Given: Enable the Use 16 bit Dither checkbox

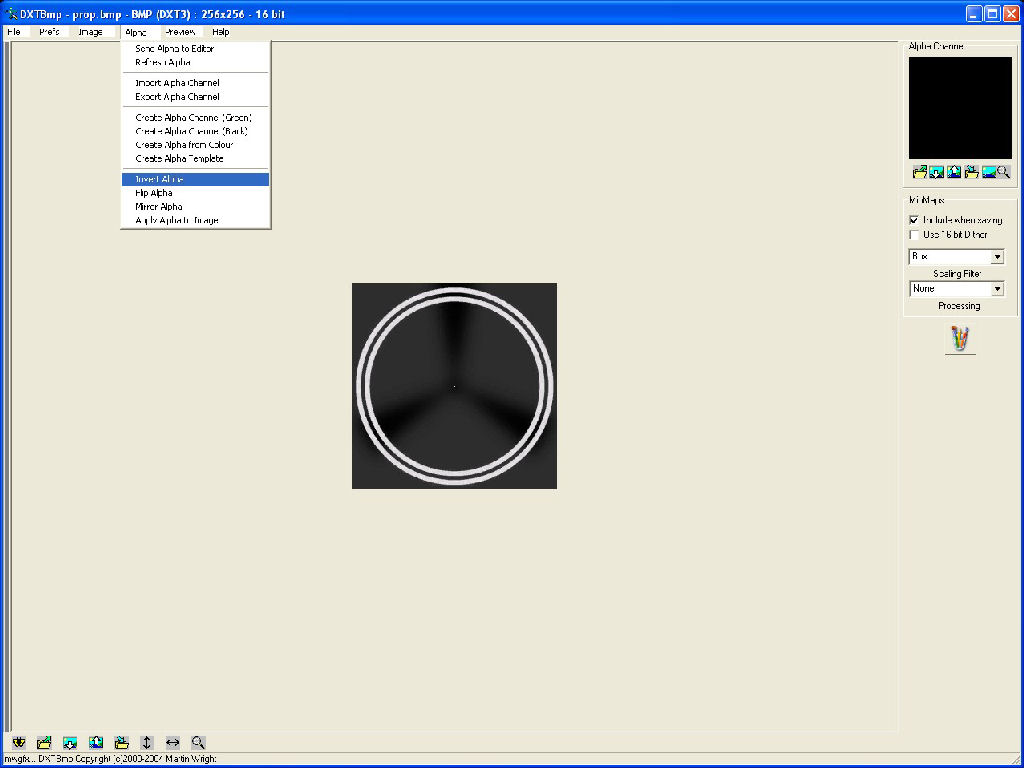Looking at the screenshot, I should (x=914, y=235).
